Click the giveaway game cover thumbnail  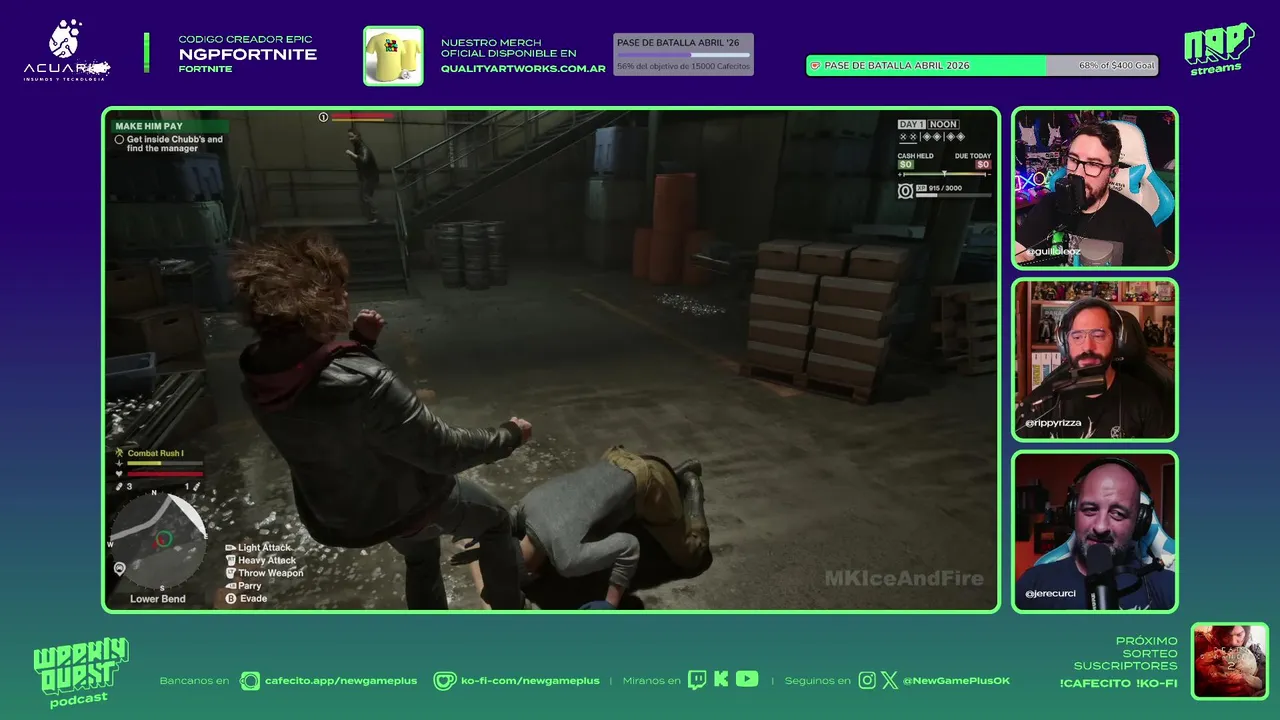(x=1230, y=661)
